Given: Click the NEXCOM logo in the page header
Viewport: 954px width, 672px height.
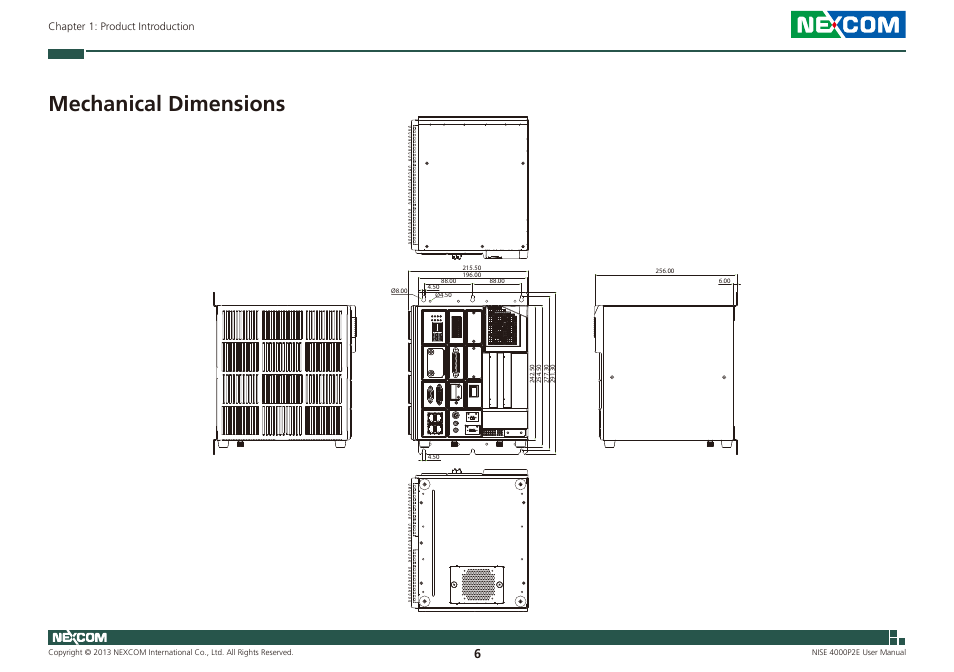Looking at the screenshot, I should [848, 24].
